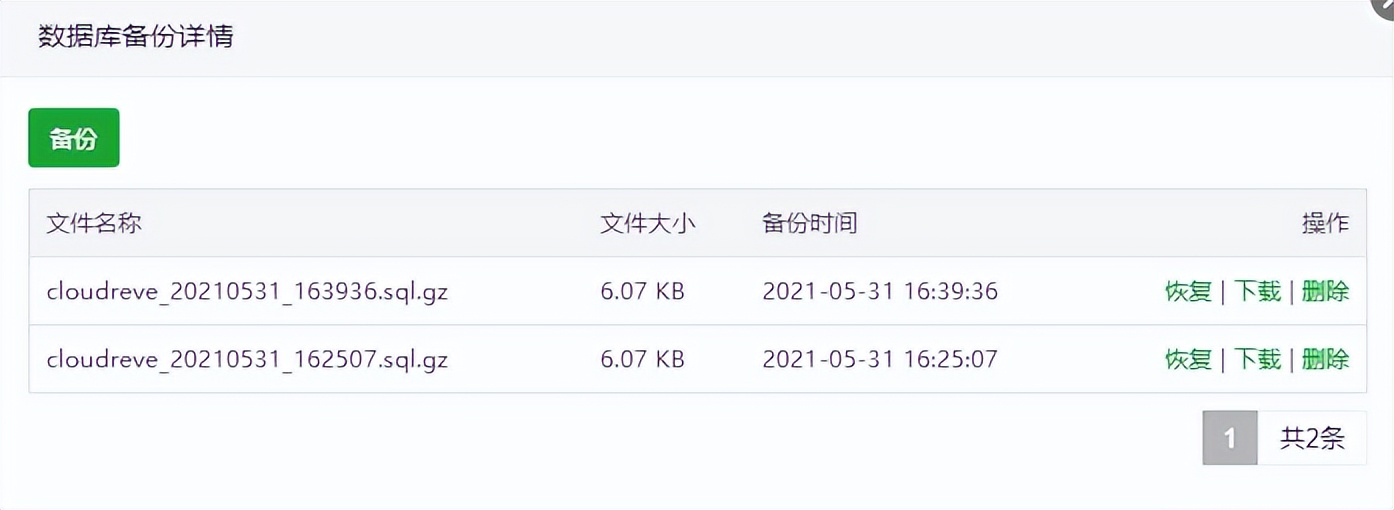Delete the cloudreve_20210531_162507.sql.gz backup

(x=1325, y=358)
